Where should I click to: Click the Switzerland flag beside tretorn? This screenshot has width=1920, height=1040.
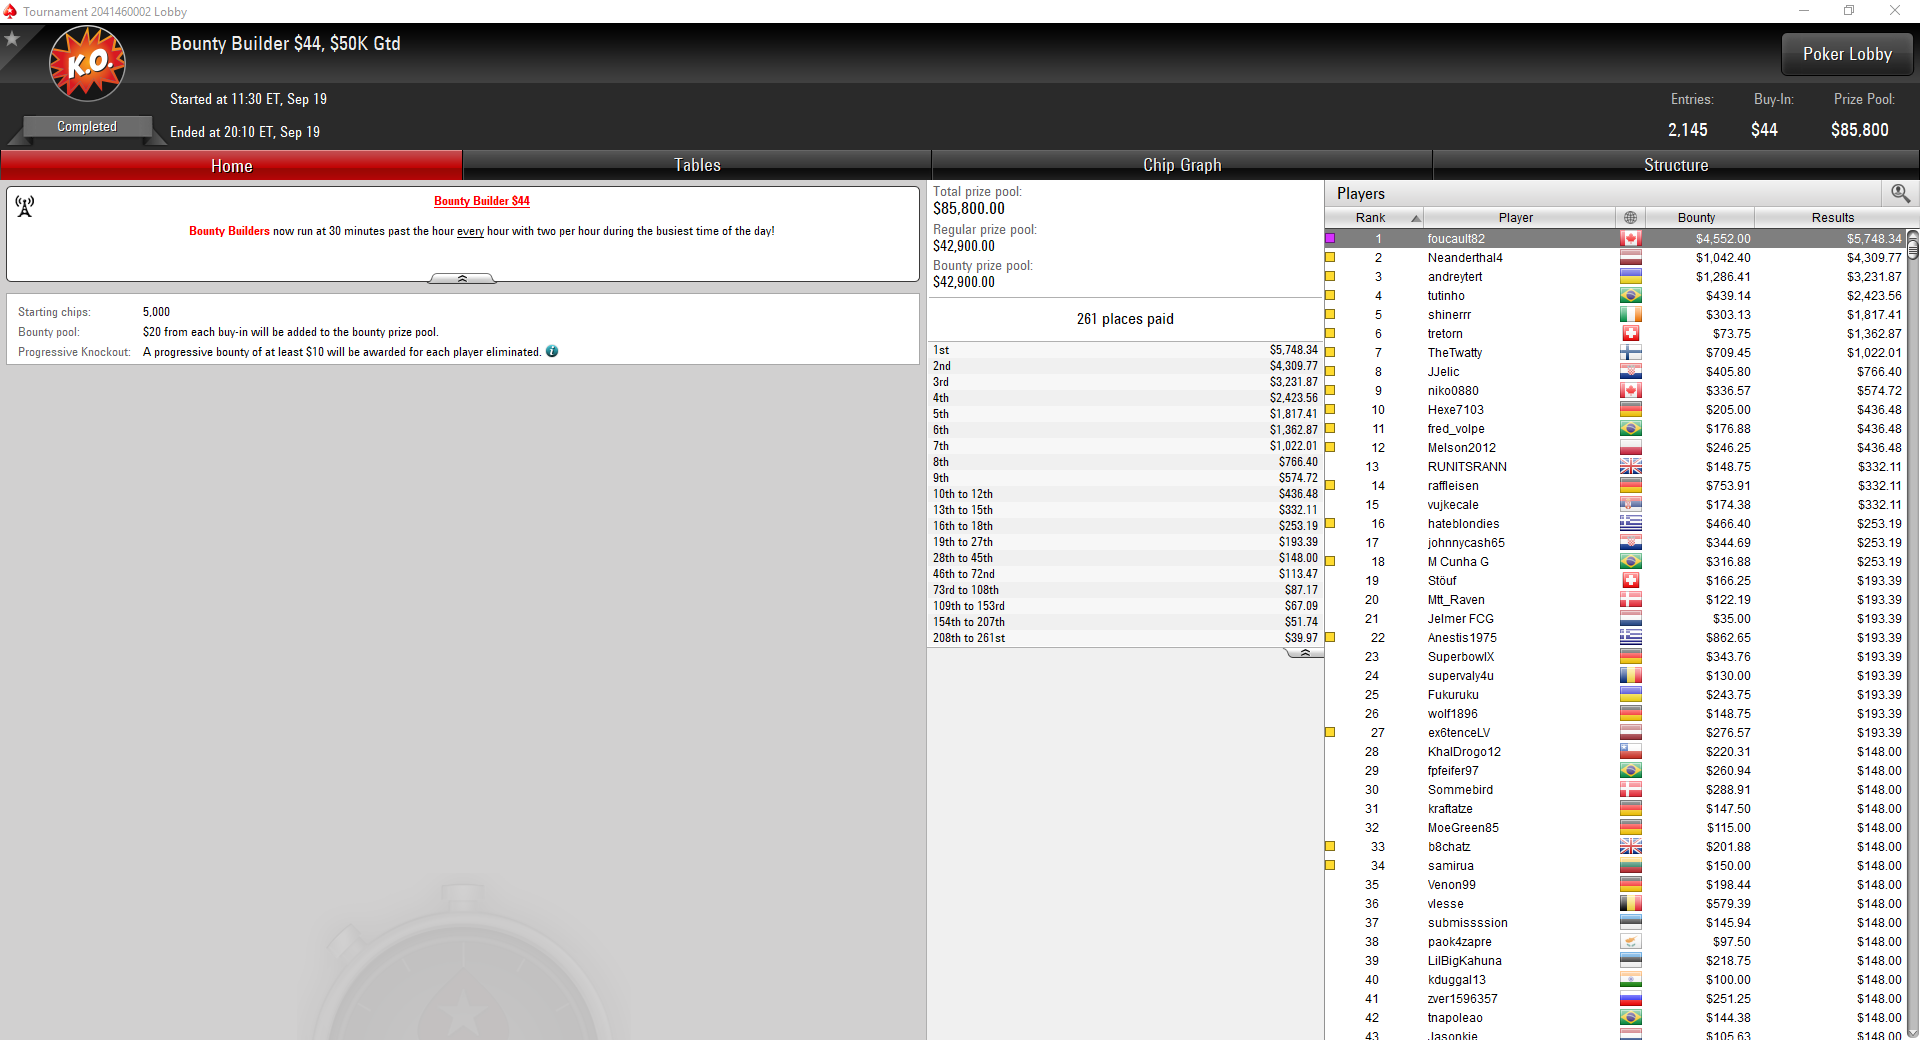coord(1630,333)
